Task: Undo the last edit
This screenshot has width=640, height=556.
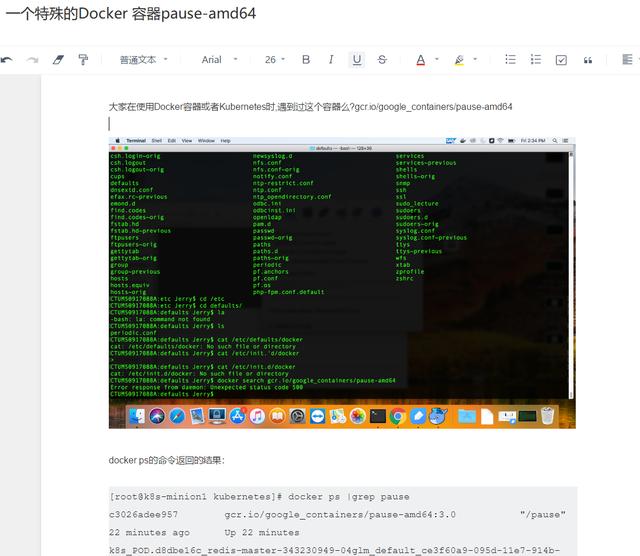Action: (7, 60)
